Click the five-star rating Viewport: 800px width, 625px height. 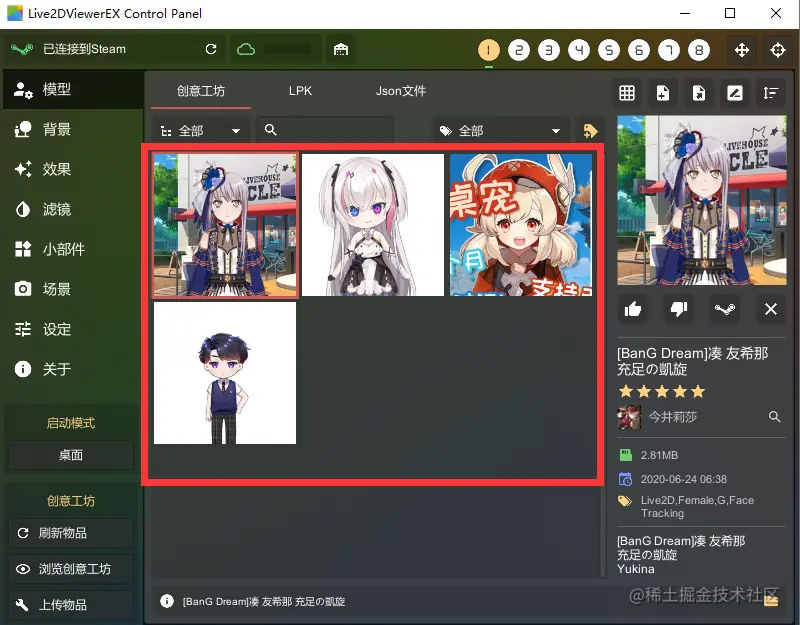coord(662,392)
